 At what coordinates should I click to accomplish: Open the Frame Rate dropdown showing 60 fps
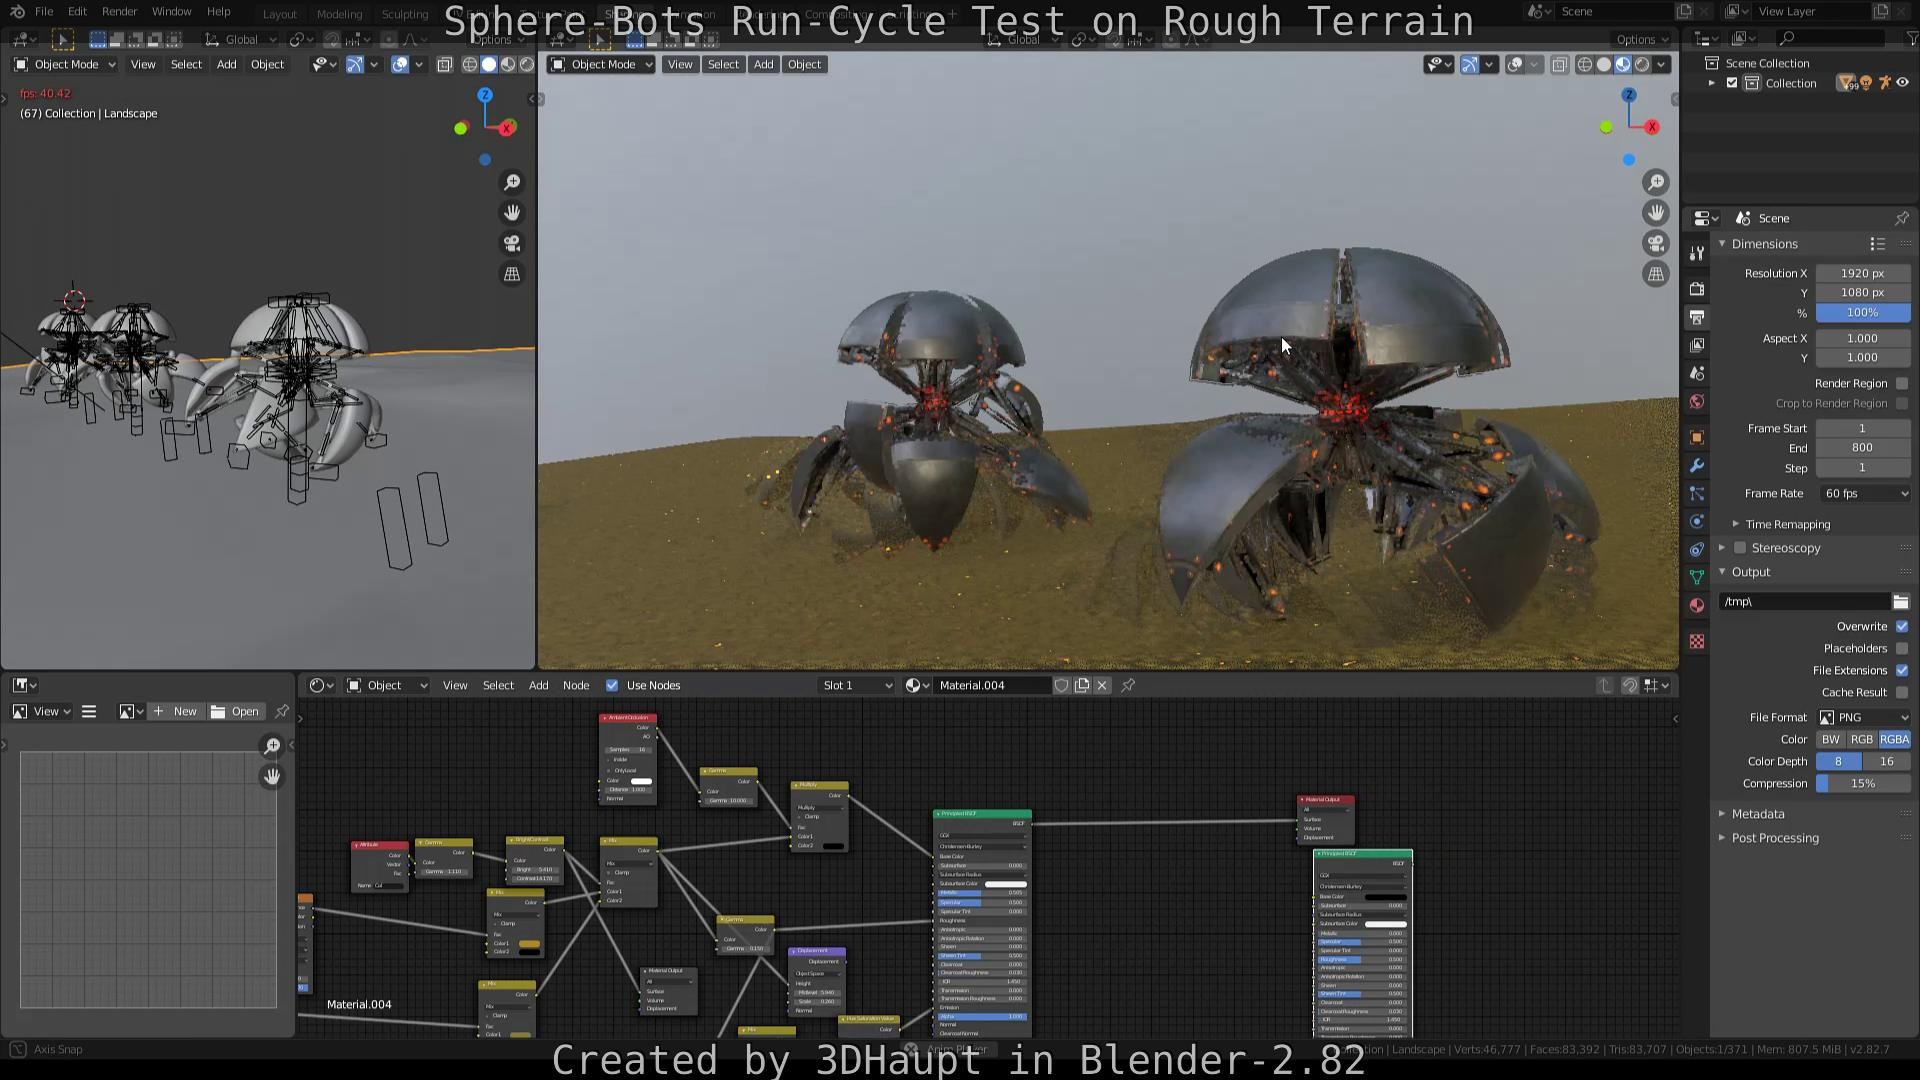(1862, 493)
